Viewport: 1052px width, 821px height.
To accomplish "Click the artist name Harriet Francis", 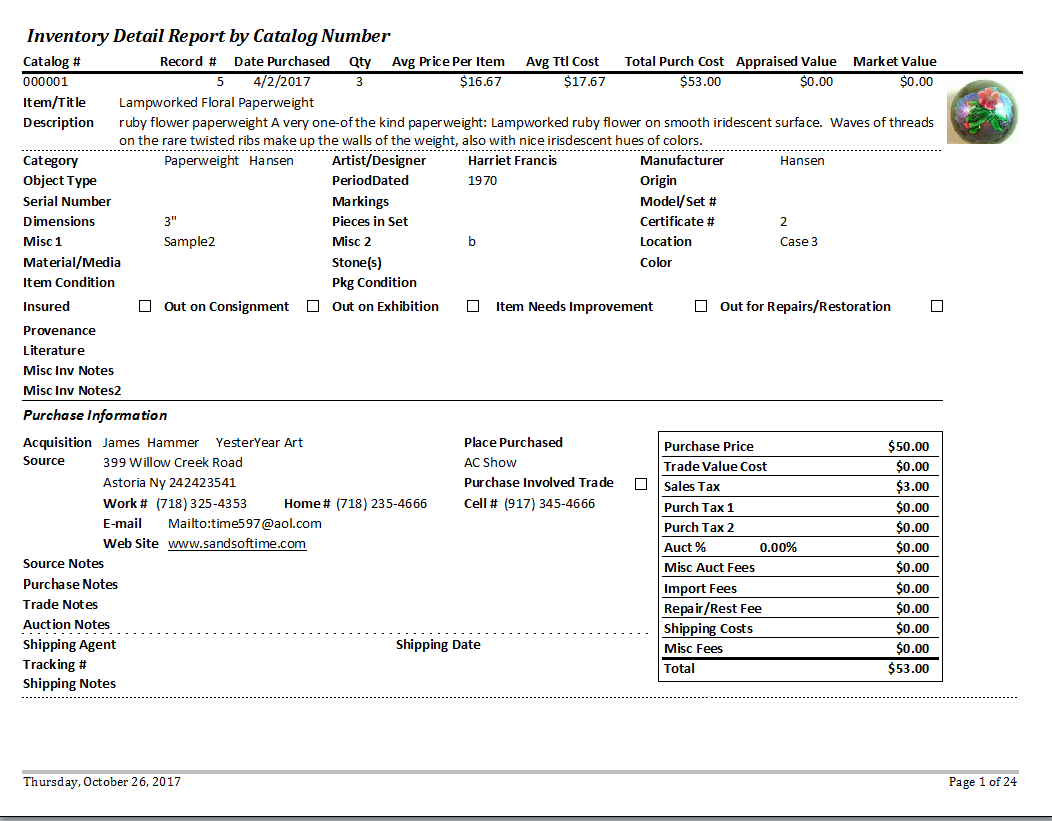I will click(x=513, y=161).
